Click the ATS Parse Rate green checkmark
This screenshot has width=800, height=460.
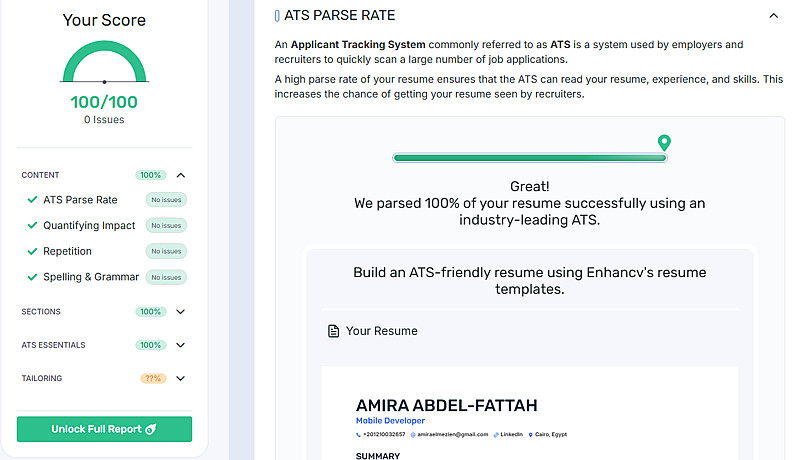tap(32, 200)
